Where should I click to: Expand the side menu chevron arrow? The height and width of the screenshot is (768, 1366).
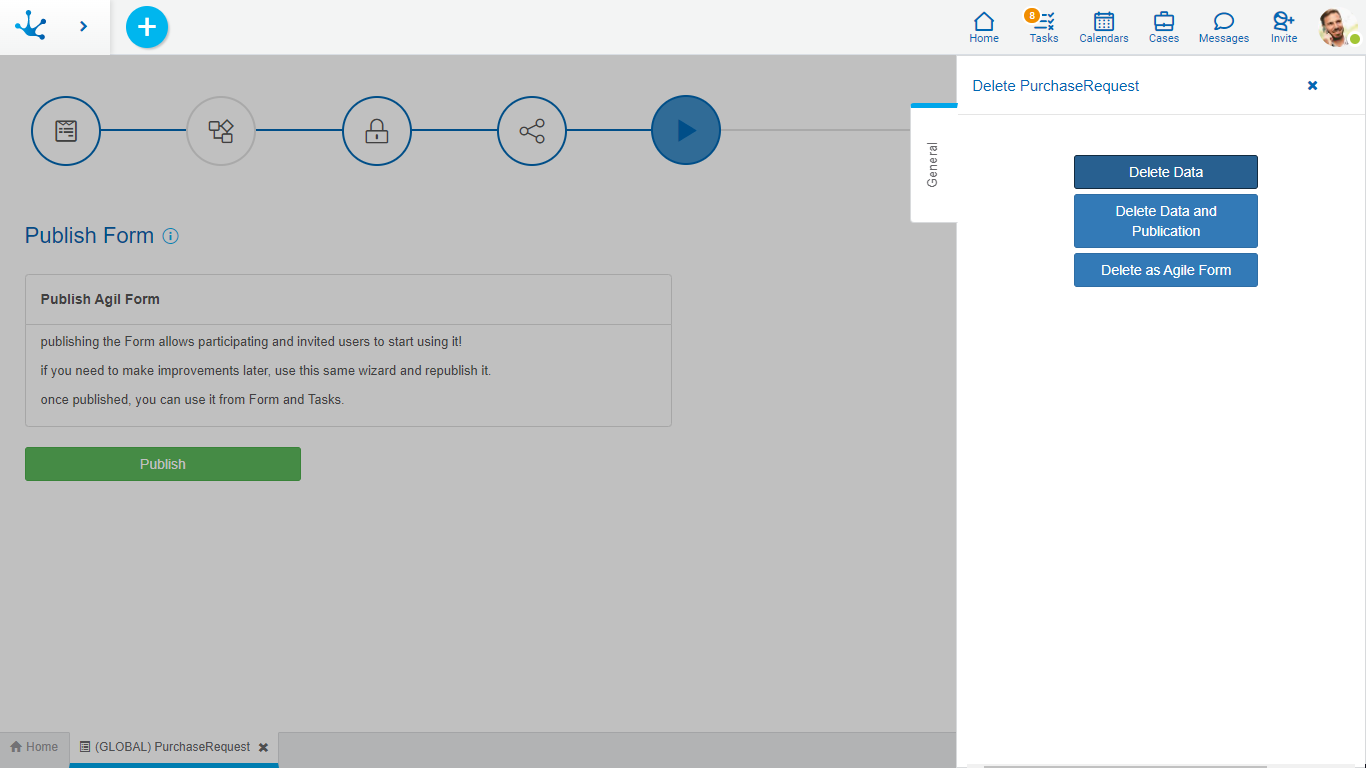[x=83, y=26]
